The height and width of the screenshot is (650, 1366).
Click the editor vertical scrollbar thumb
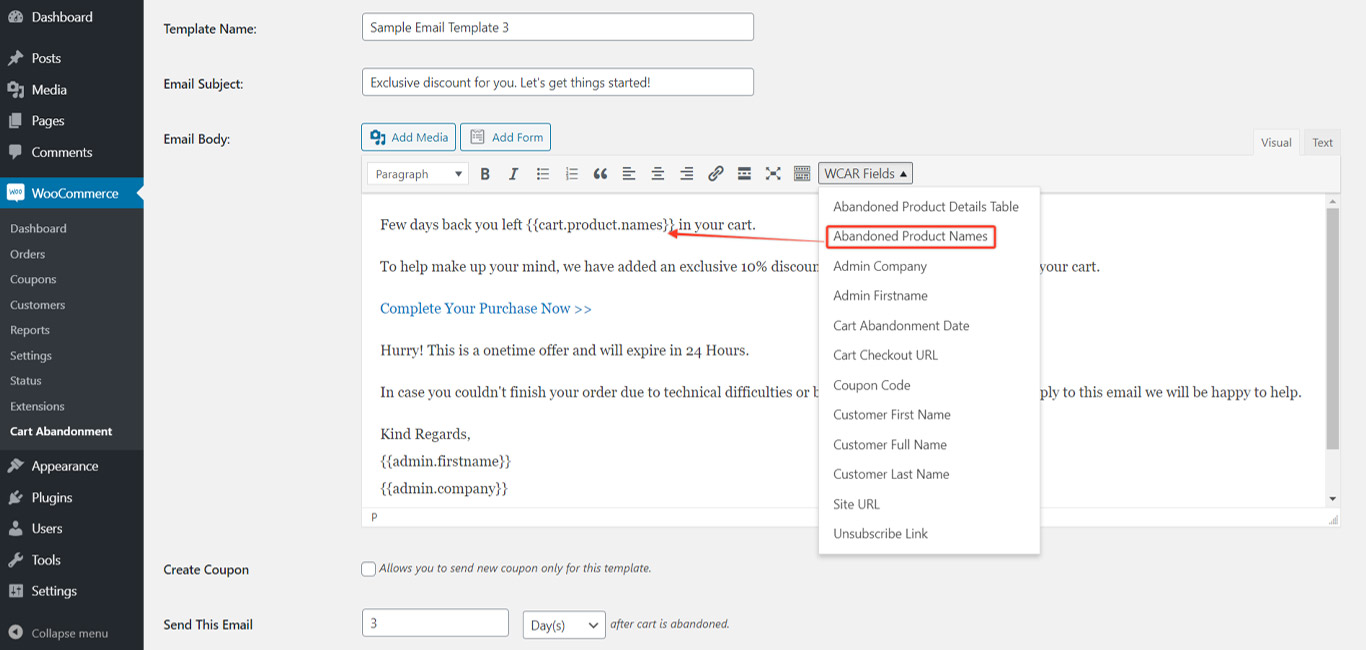point(1332,329)
